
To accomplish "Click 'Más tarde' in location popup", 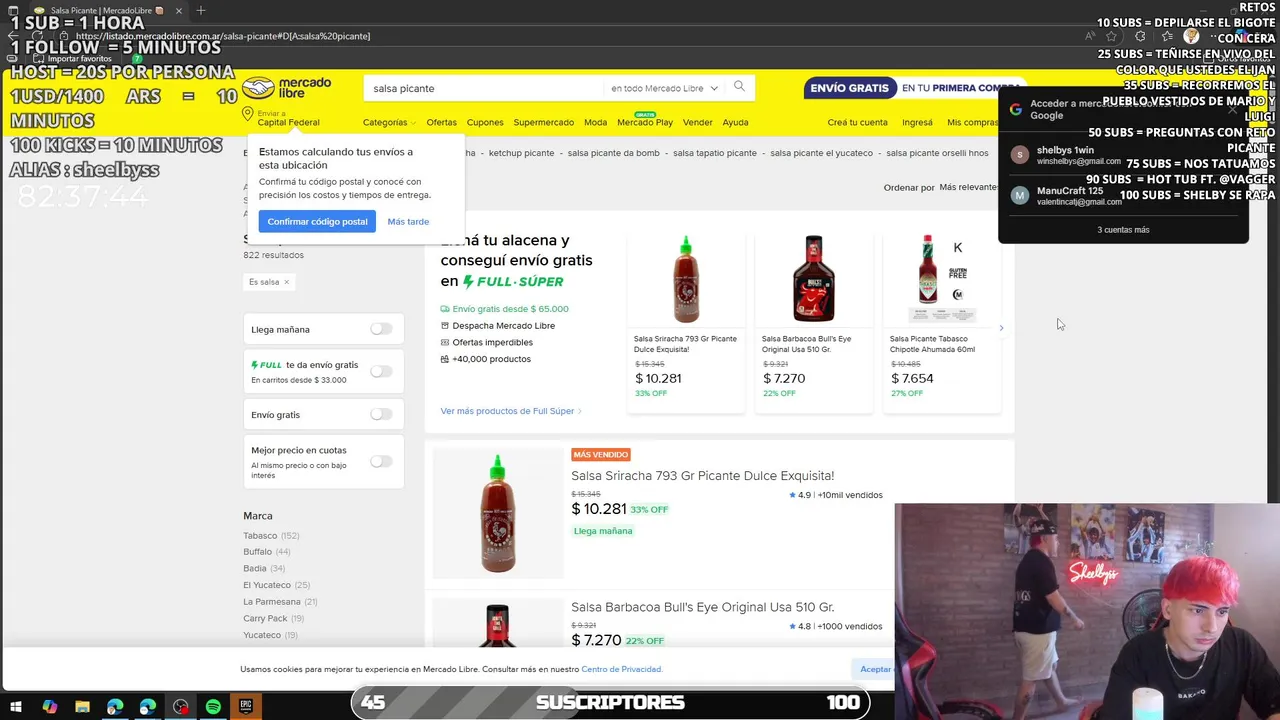I will (x=408, y=221).
